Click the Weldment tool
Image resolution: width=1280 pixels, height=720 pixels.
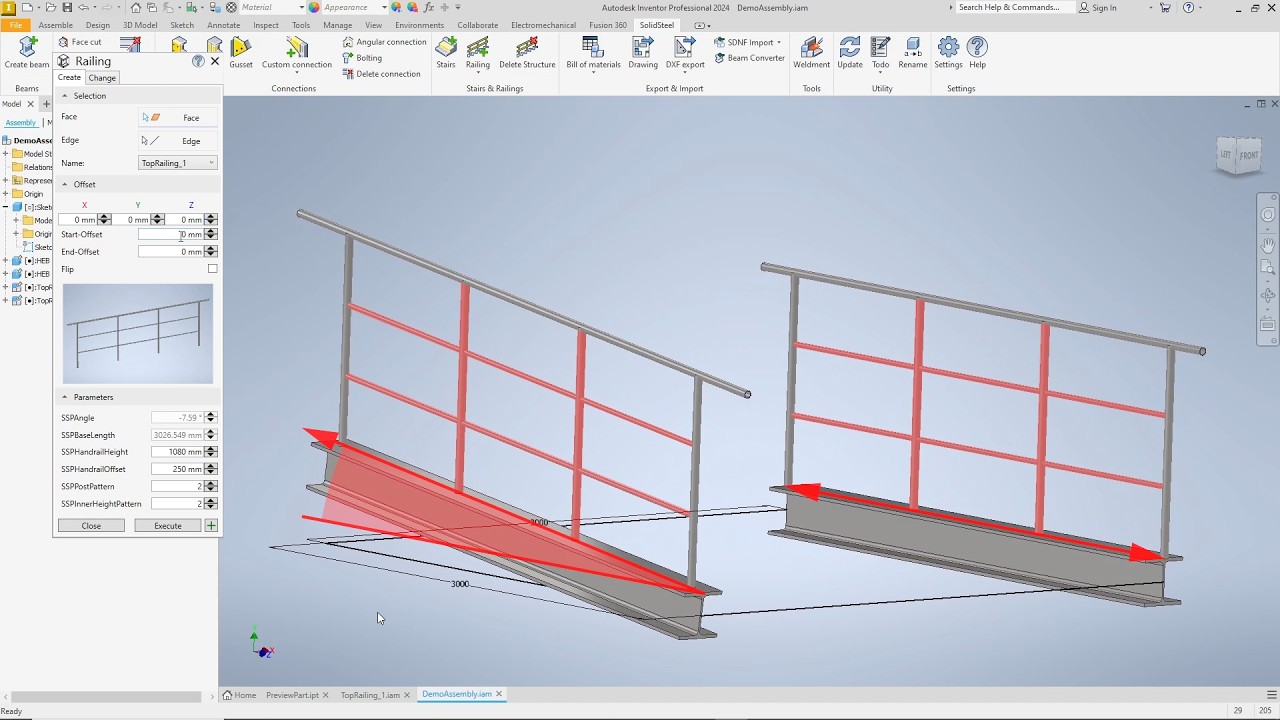pyautogui.click(x=811, y=53)
